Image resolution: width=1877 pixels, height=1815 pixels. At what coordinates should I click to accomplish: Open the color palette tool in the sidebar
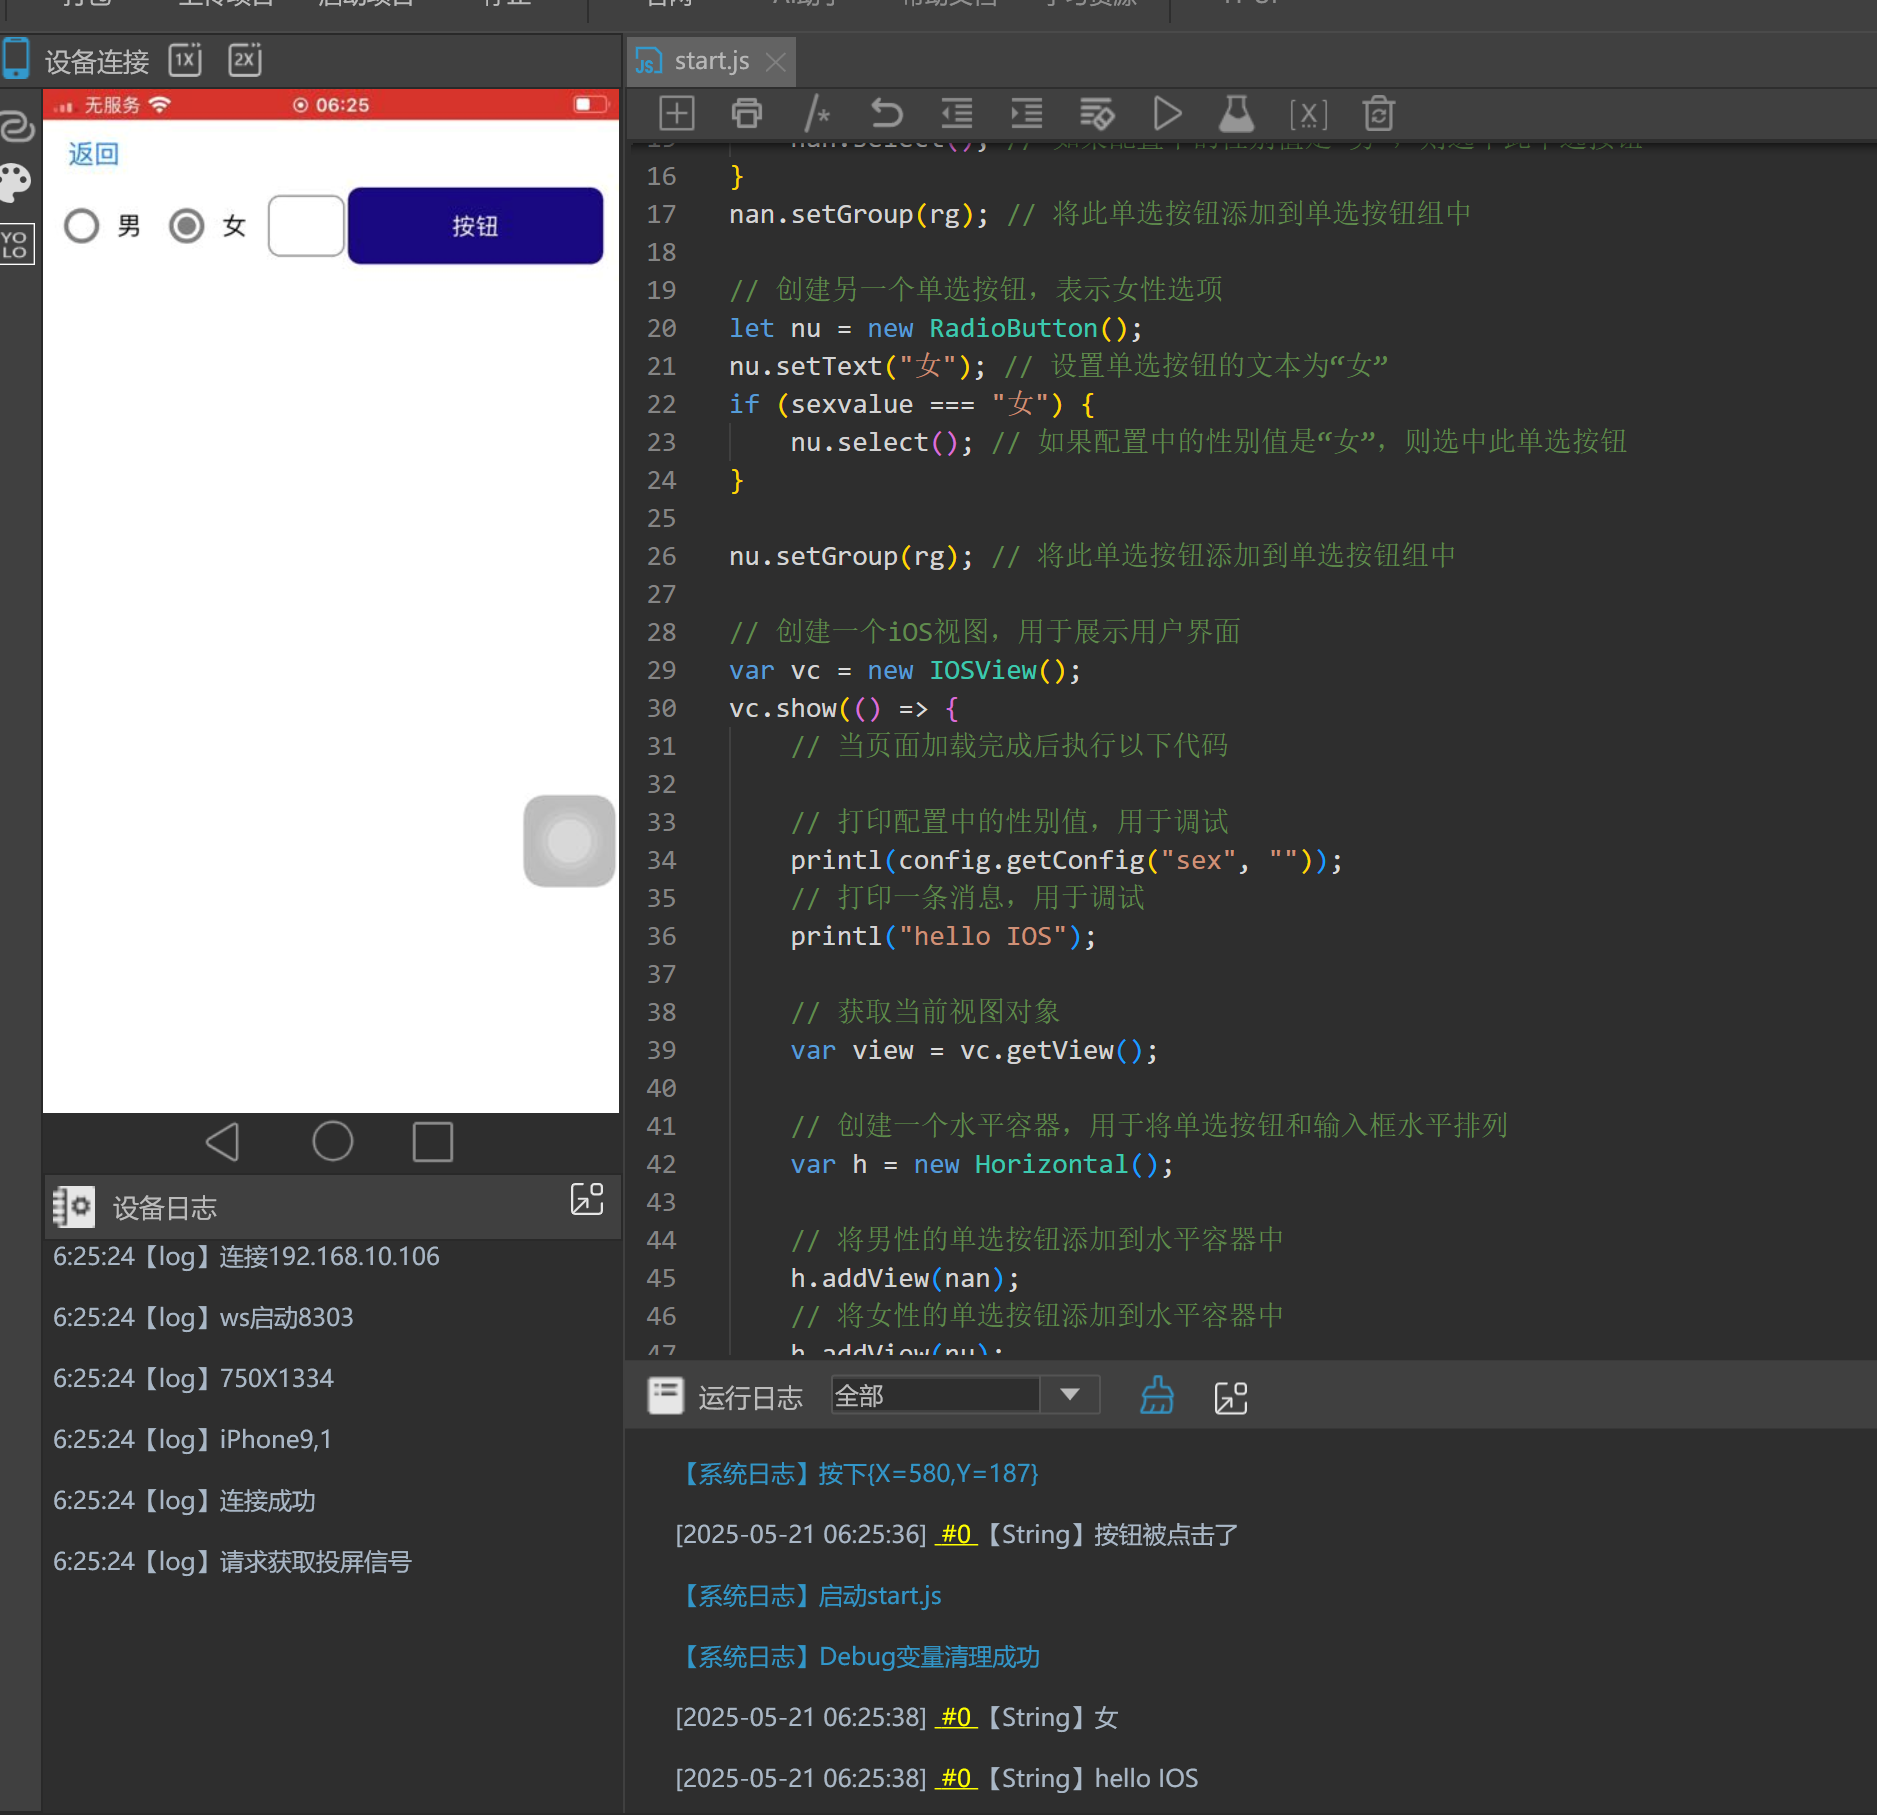17,183
